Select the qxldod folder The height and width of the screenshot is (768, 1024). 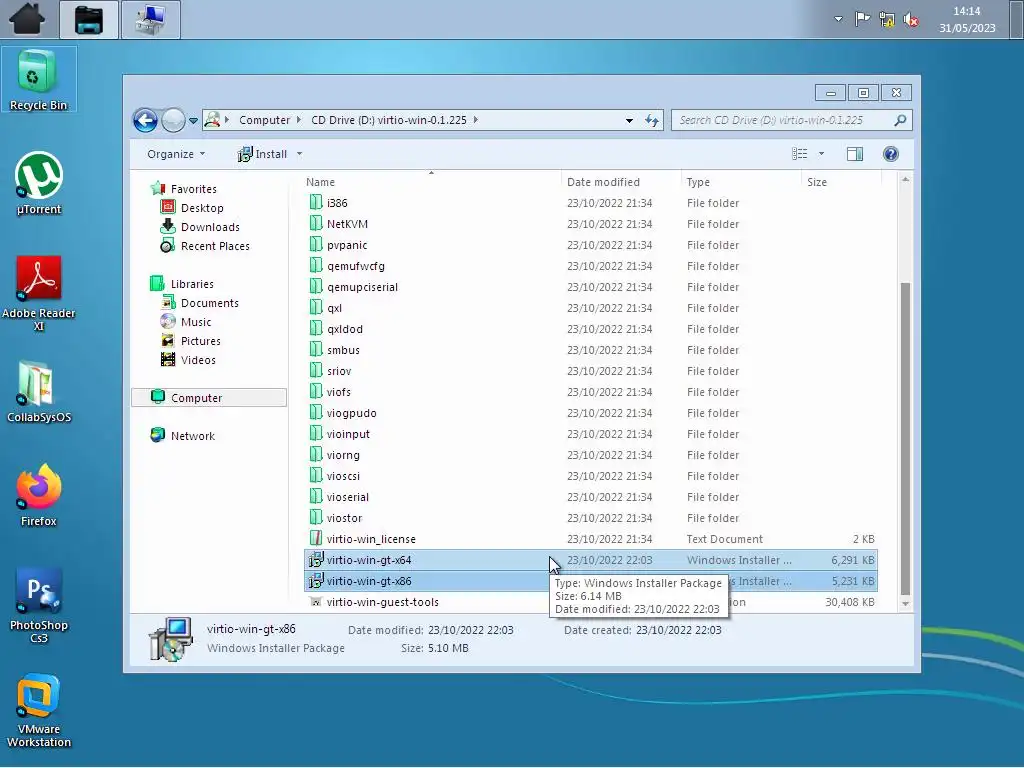tap(591, 329)
